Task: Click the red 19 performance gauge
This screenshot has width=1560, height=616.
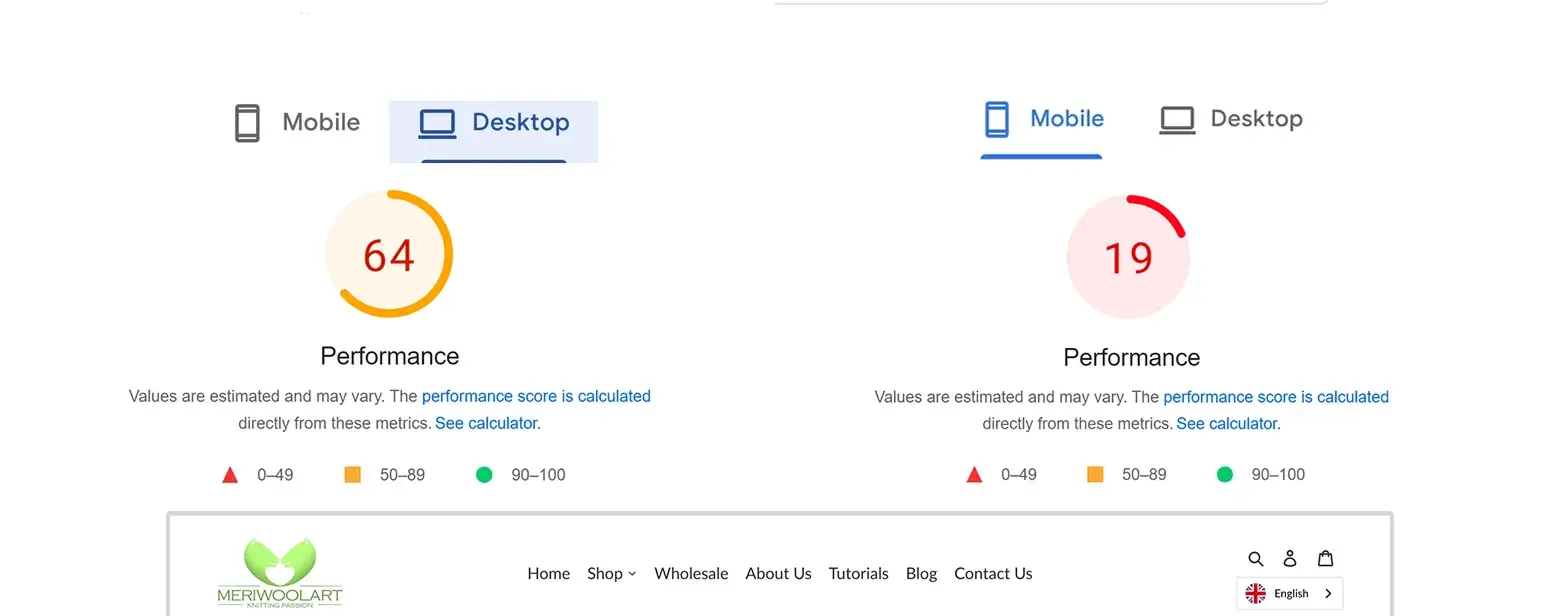Action: [x=1128, y=257]
